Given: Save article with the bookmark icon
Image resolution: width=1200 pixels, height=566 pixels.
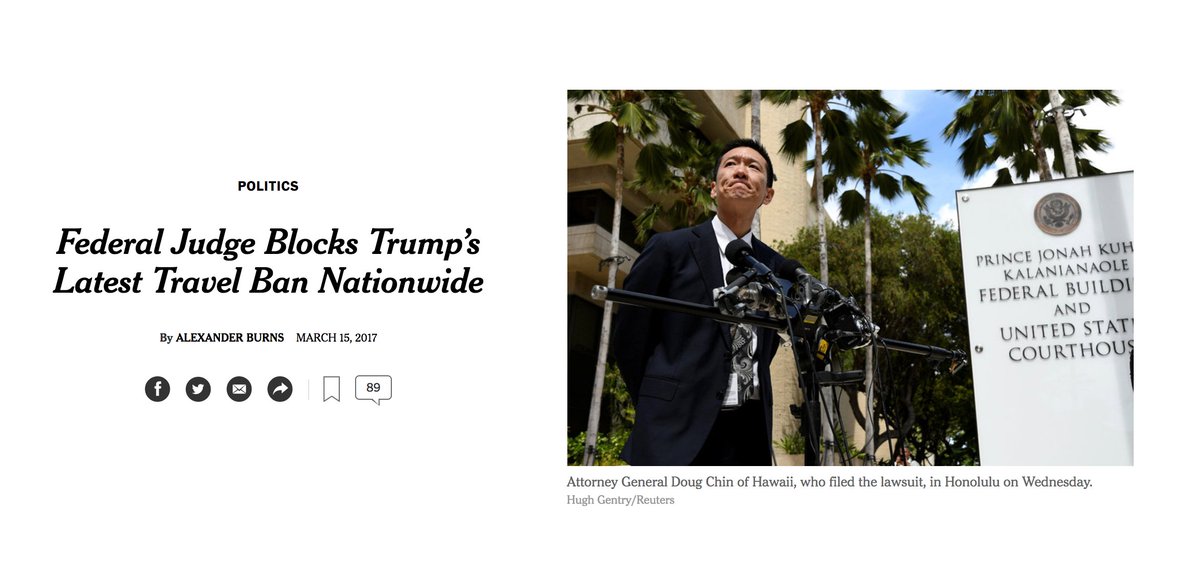Looking at the screenshot, I should point(332,389).
